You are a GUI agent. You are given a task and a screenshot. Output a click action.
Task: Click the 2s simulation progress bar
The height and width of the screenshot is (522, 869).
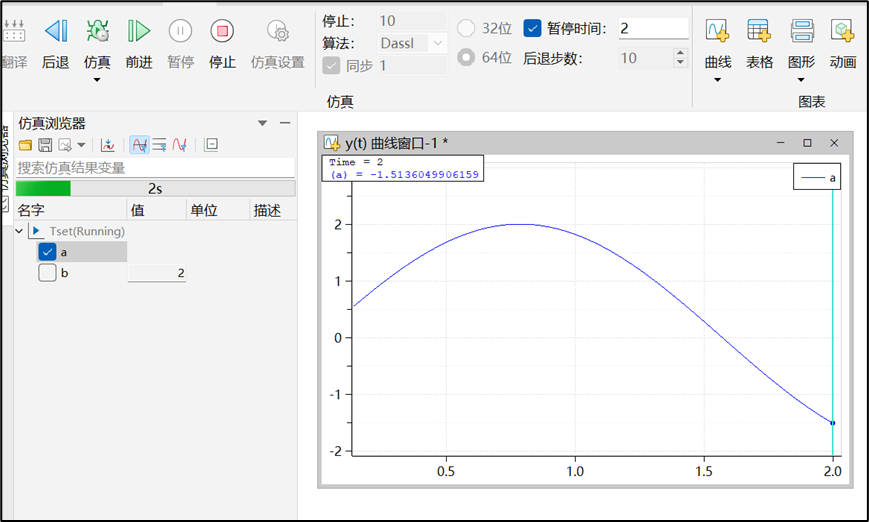[x=155, y=188]
